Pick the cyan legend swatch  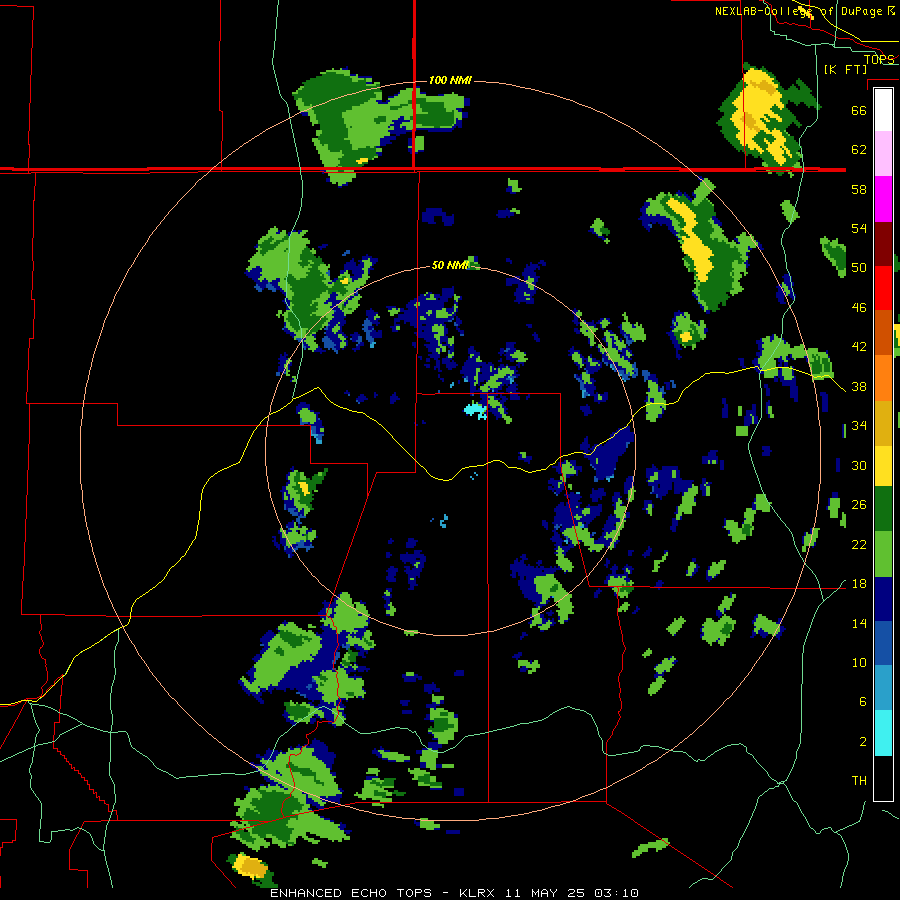[883, 733]
